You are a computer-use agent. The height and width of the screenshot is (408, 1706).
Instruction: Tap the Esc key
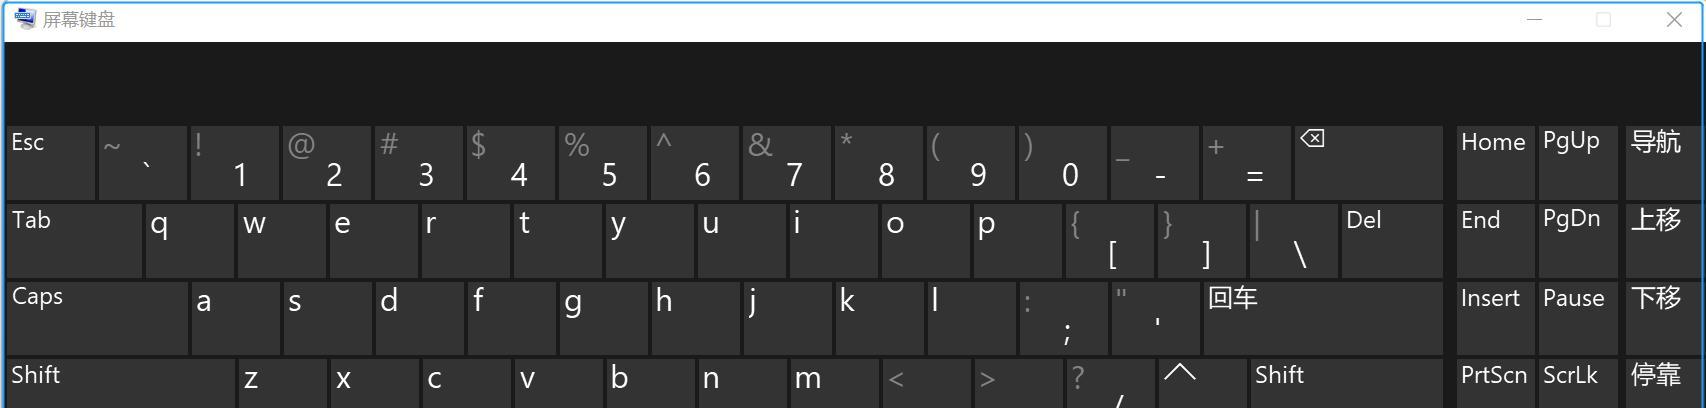click(x=51, y=162)
